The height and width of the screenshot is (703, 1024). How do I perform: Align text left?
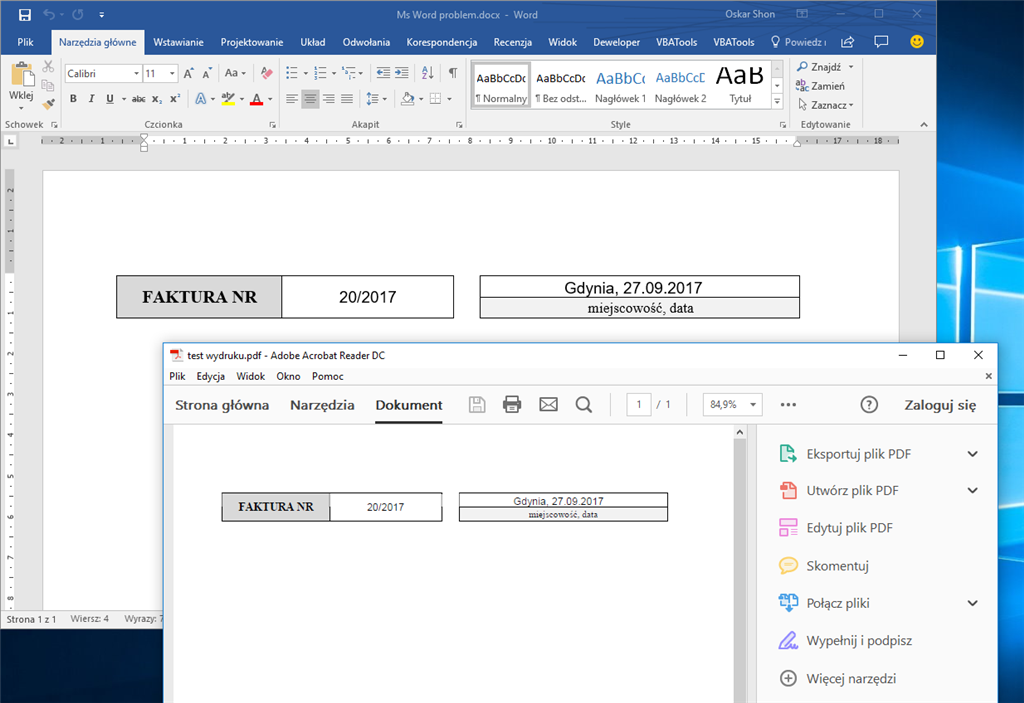(292, 99)
